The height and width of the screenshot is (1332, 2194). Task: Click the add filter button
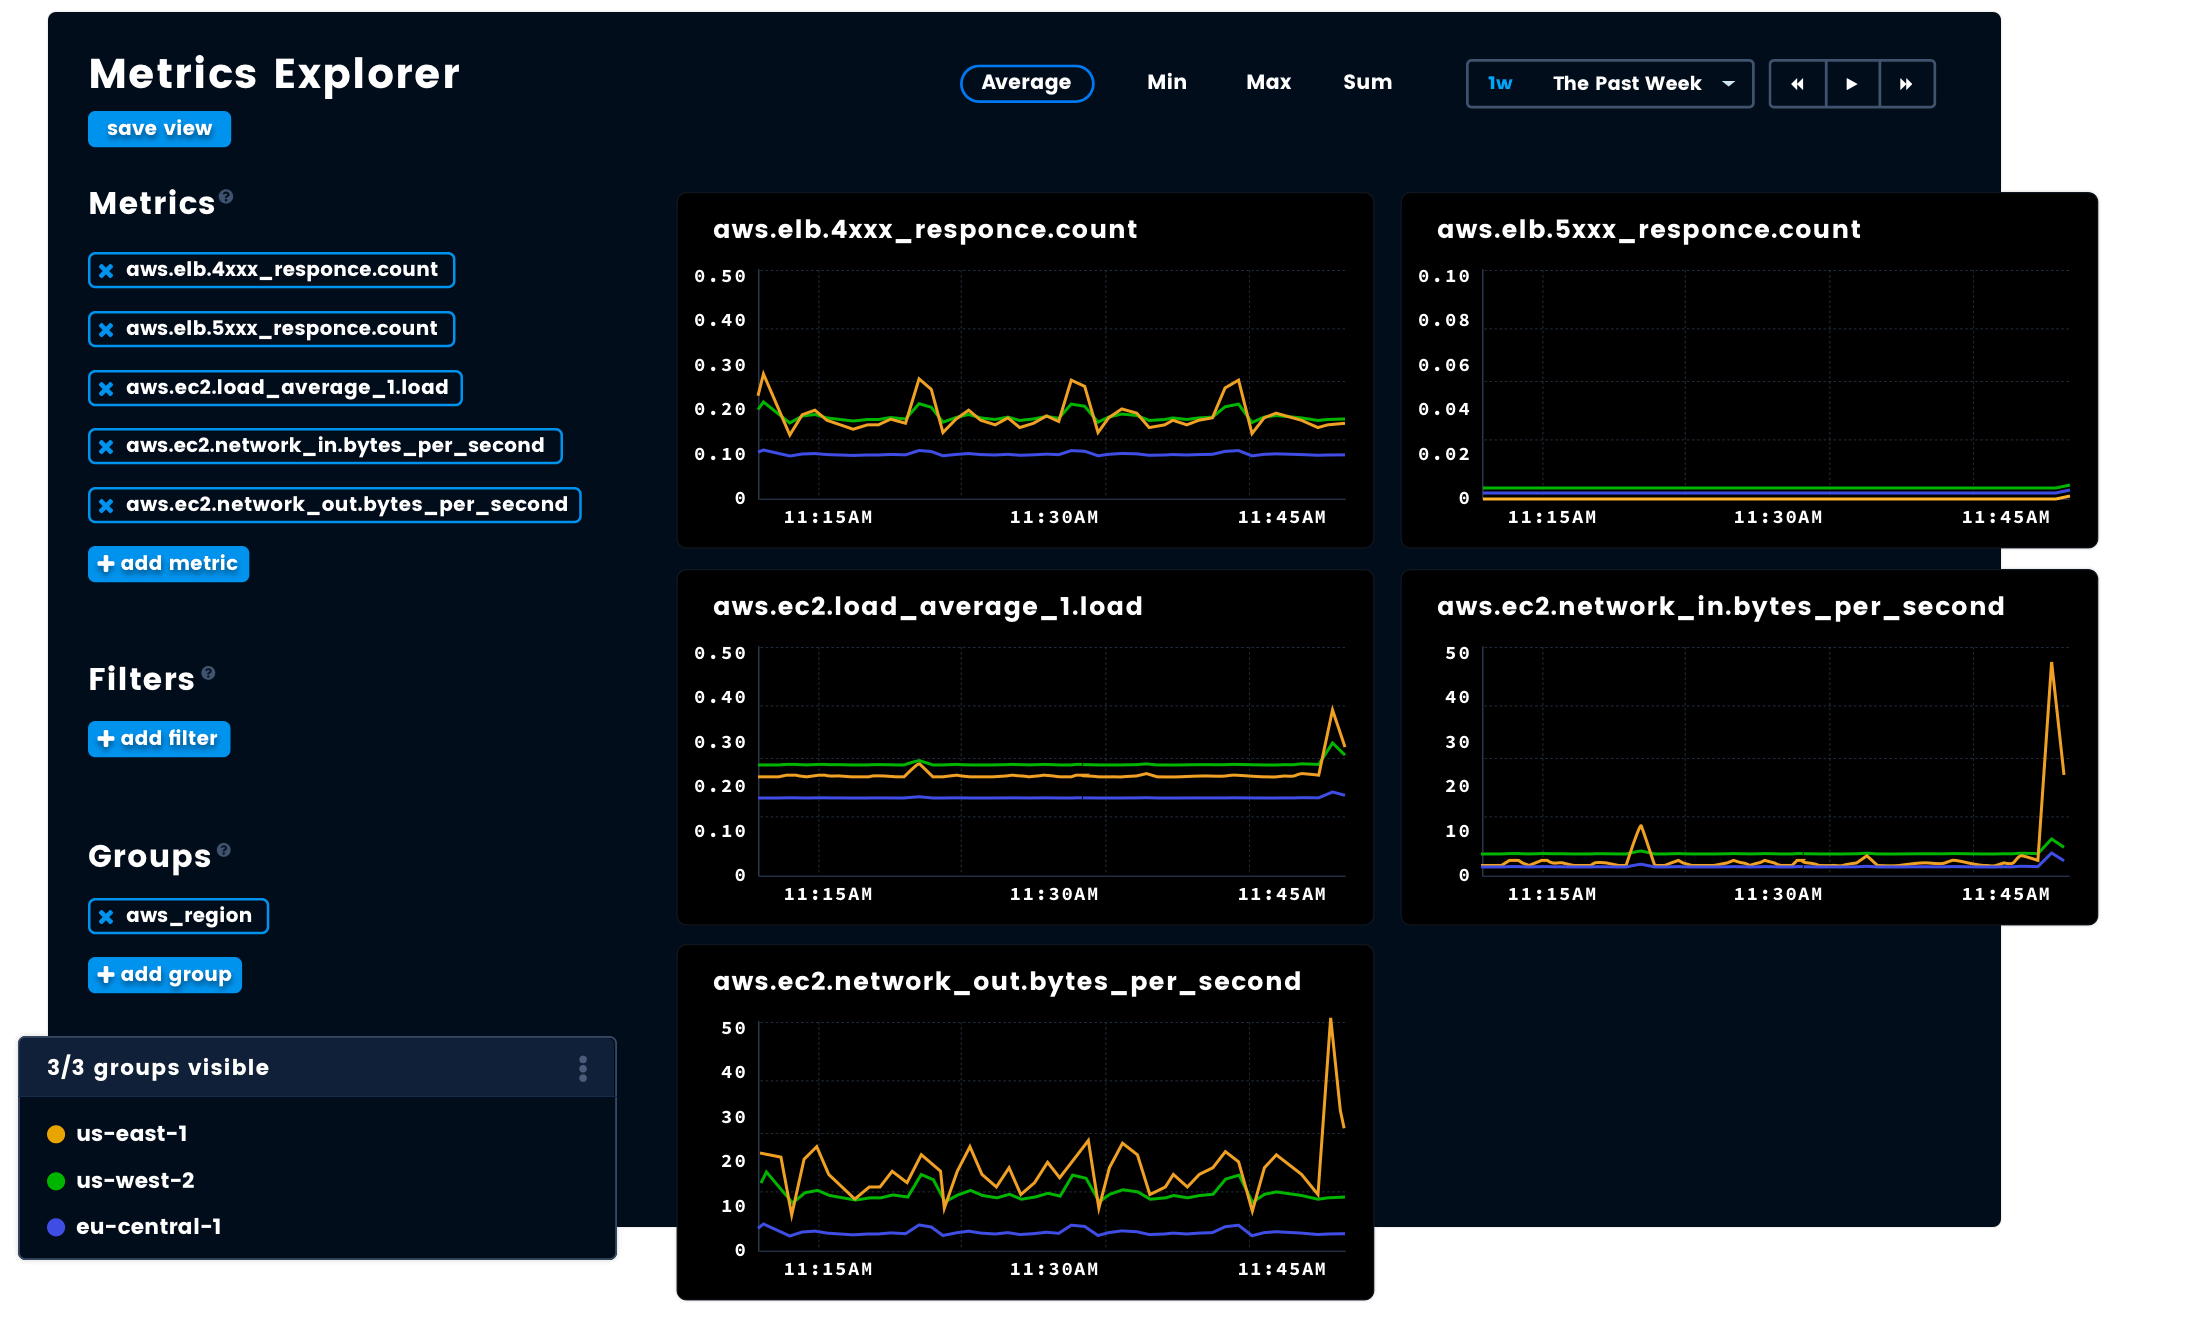[158, 739]
